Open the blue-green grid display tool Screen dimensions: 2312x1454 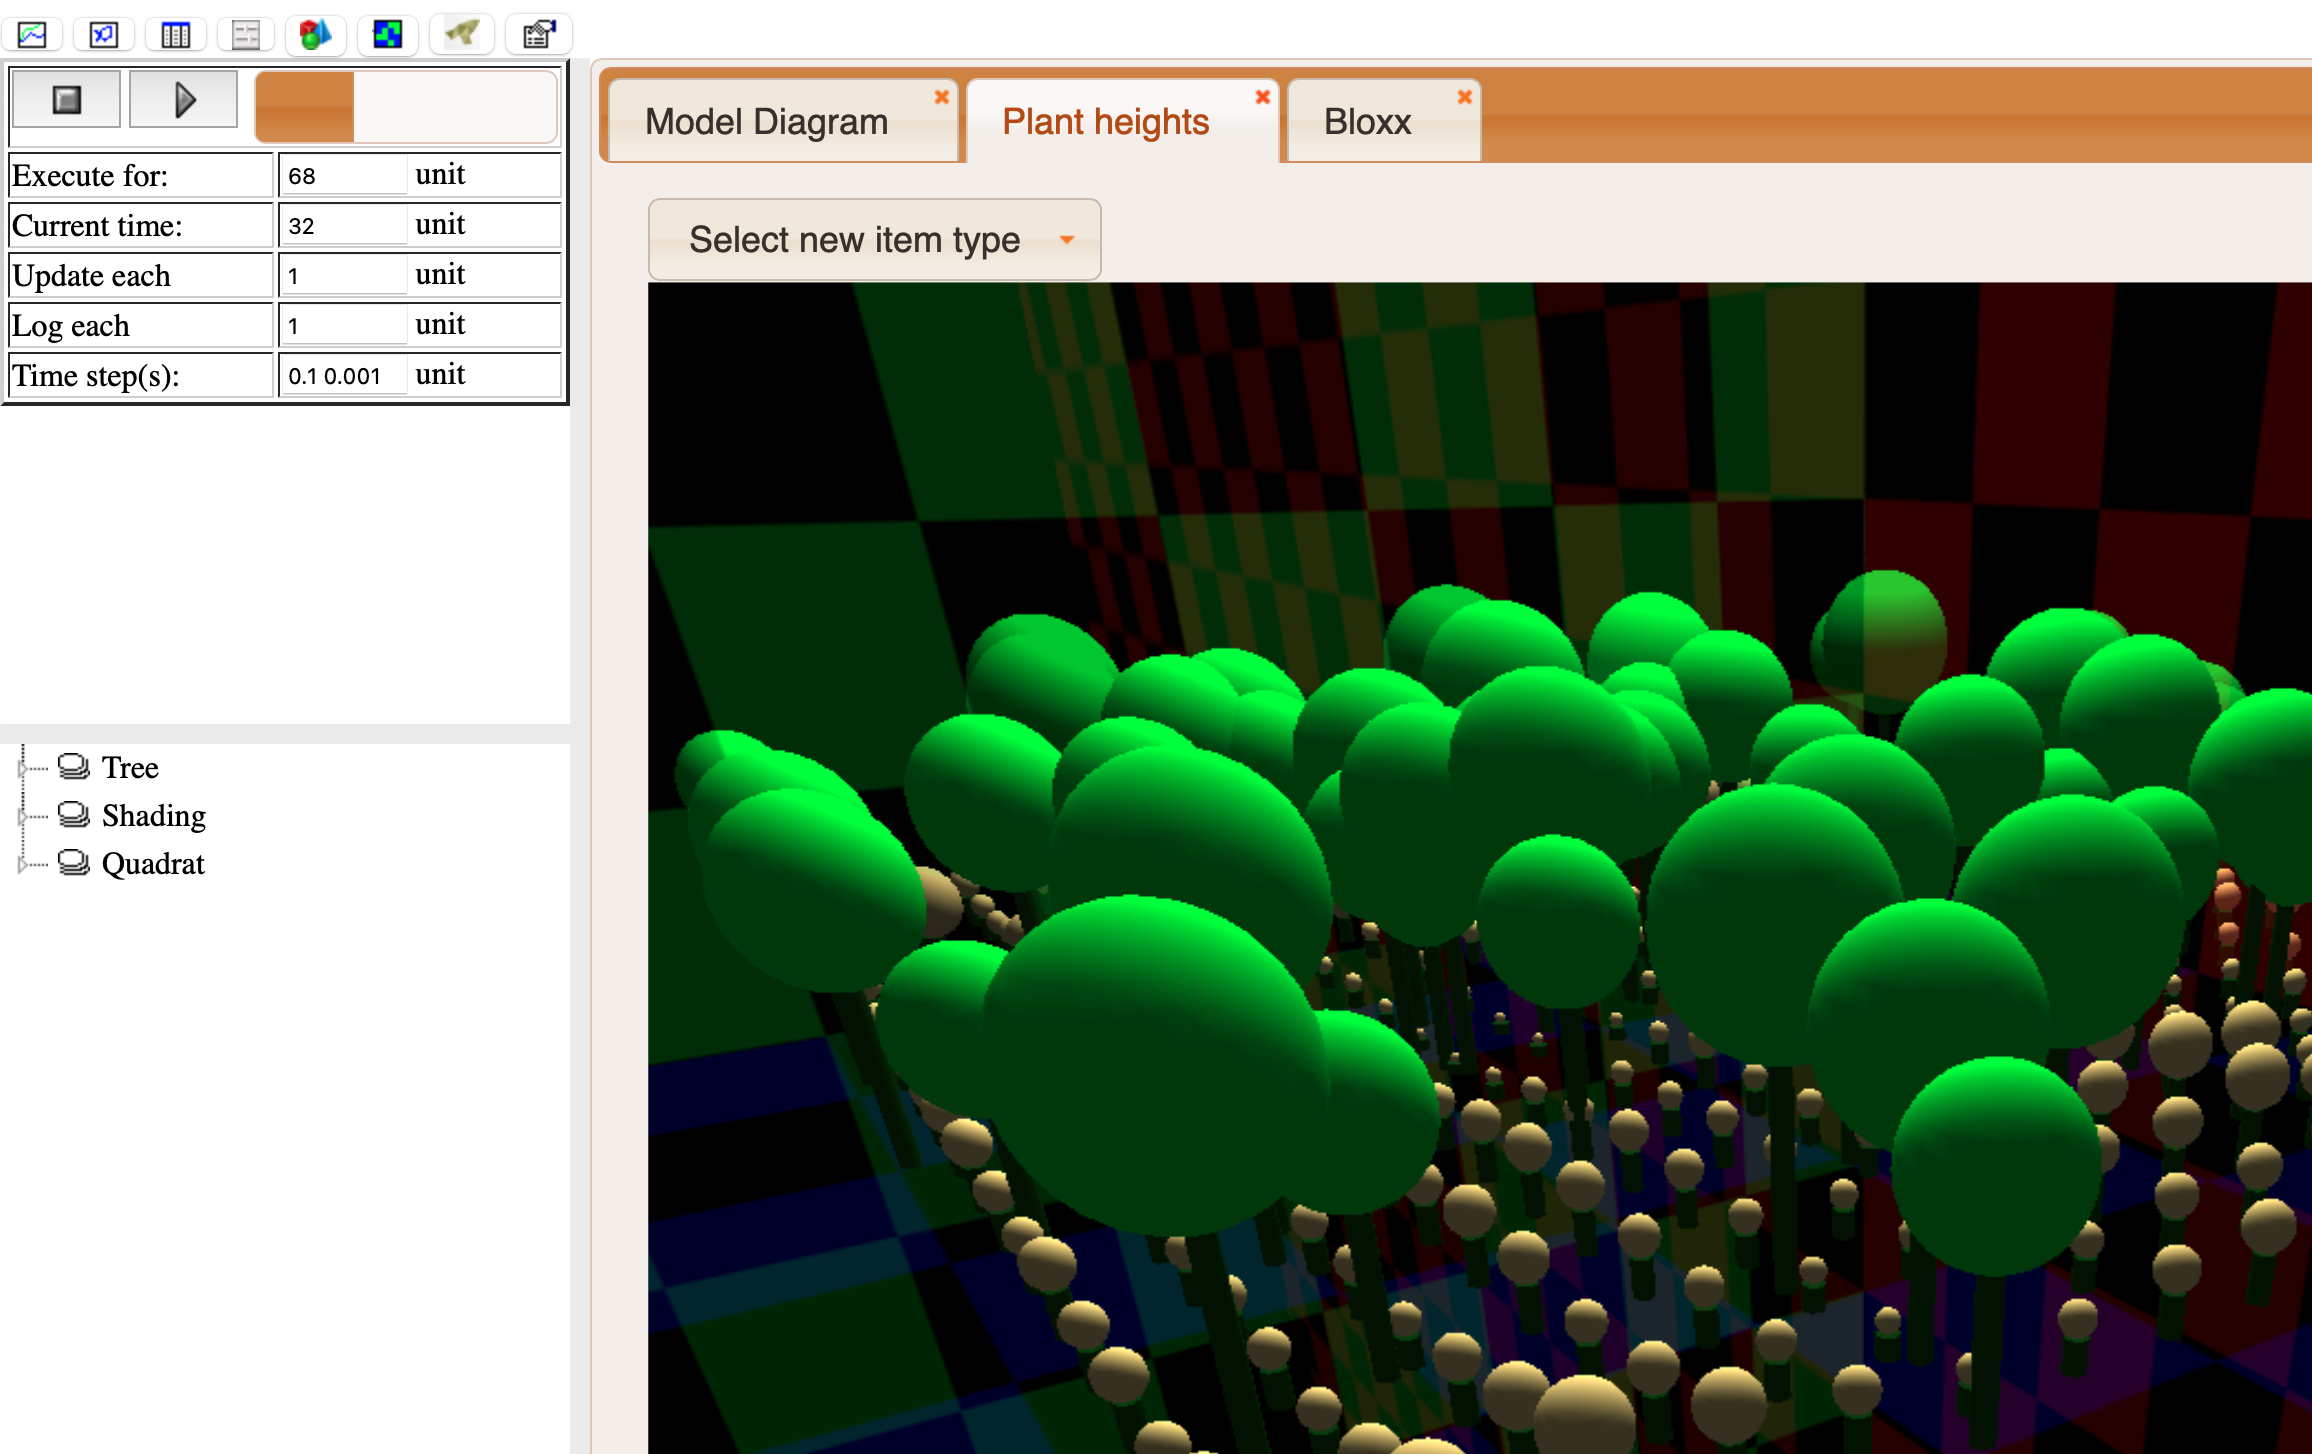(x=387, y=35)
